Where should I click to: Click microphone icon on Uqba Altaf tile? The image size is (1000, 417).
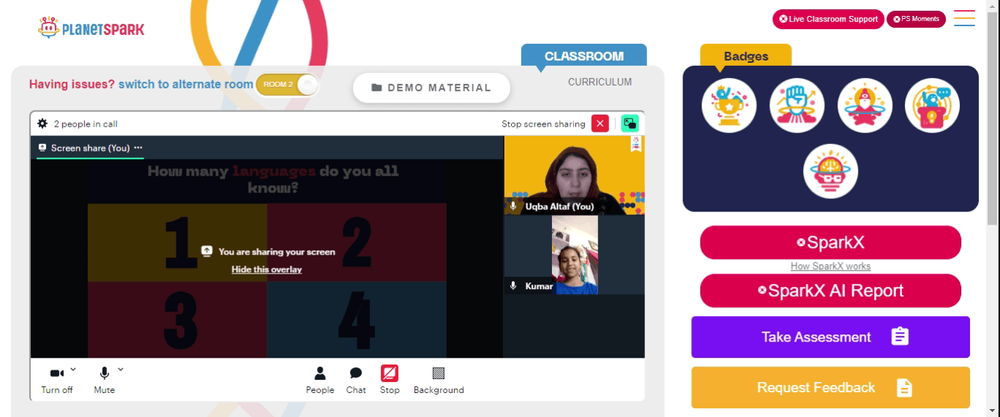coord(513,206)
